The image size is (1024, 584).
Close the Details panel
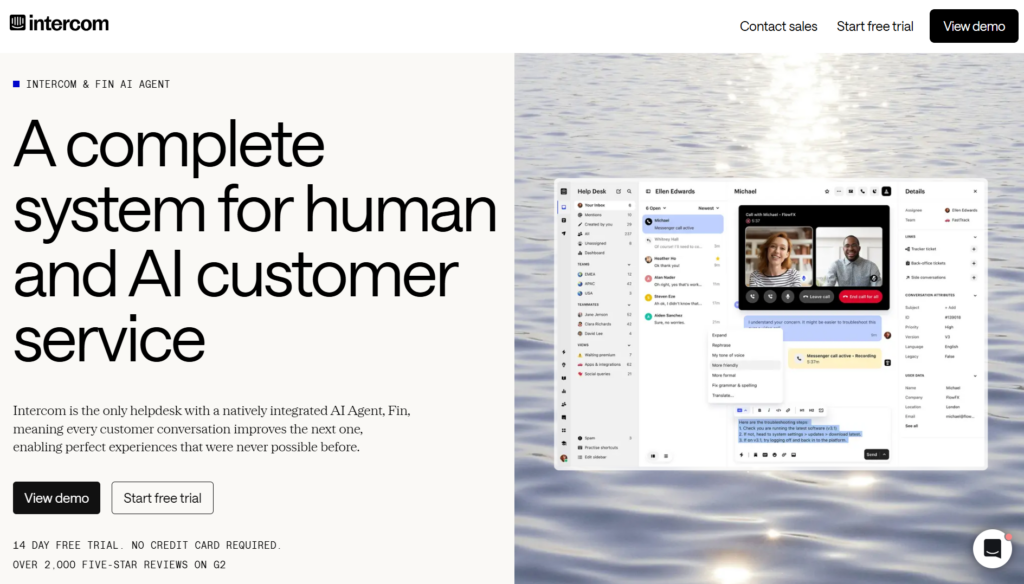tap(975, 191)
